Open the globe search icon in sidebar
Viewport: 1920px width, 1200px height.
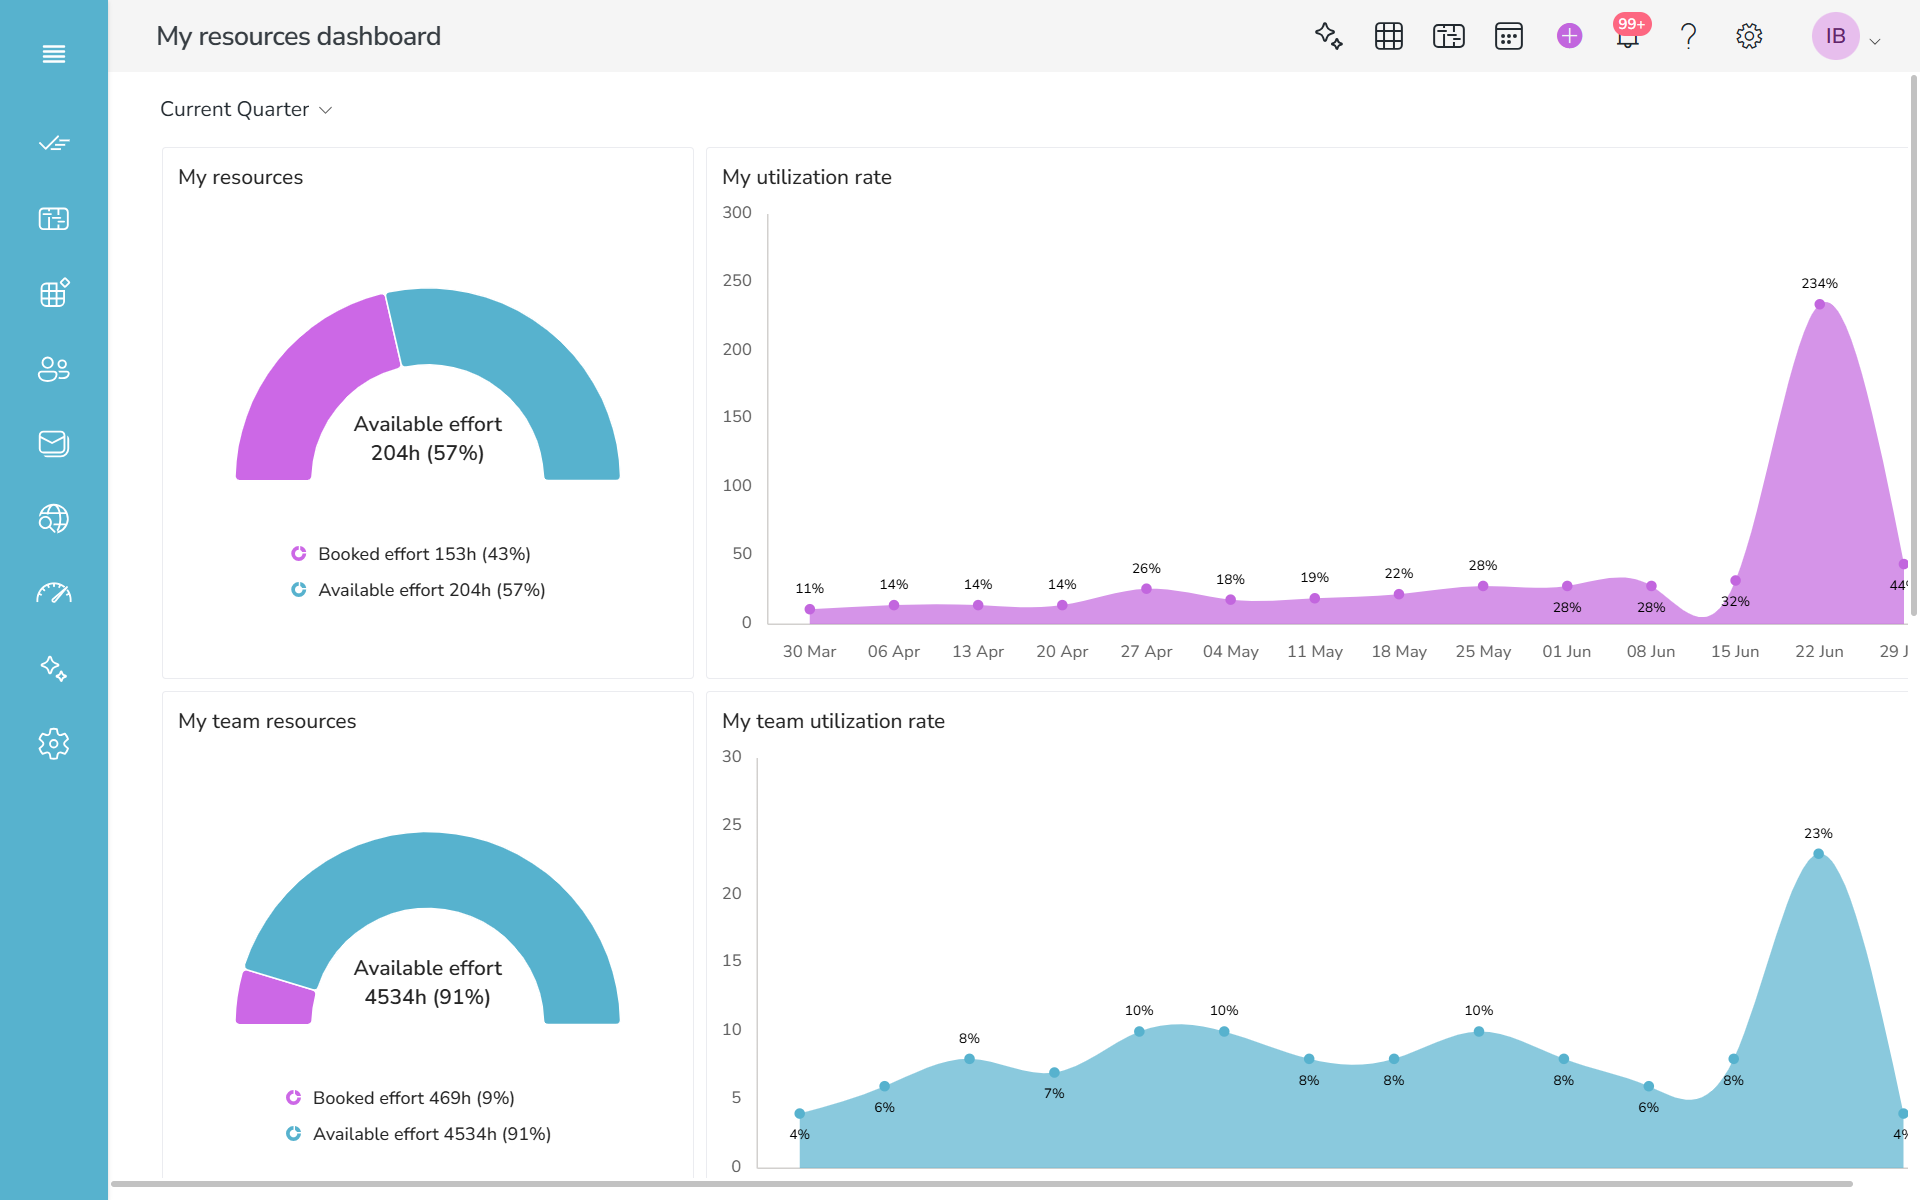point(54,518)
